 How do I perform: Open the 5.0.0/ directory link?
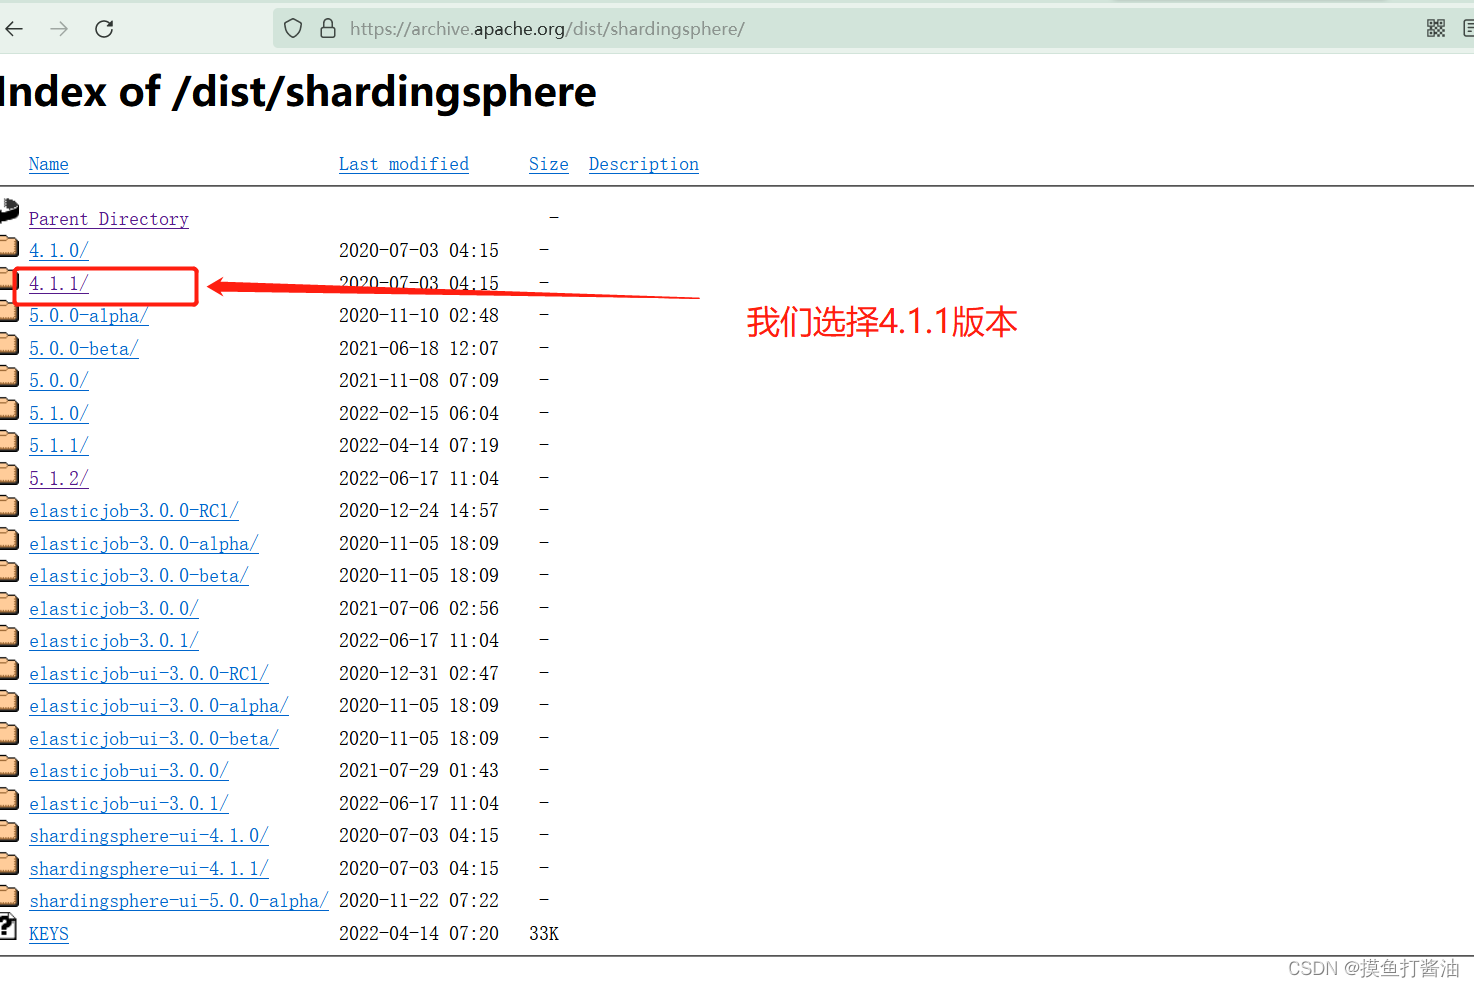[59, 381]
